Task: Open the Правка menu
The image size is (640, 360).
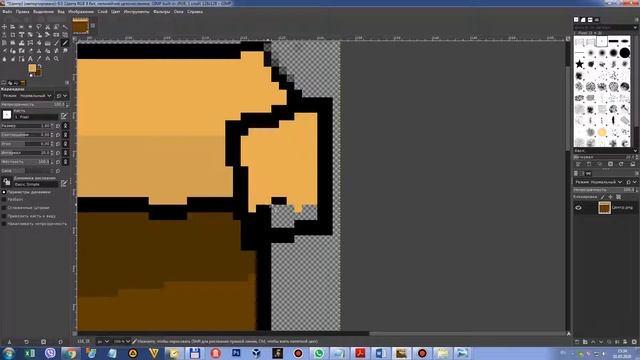Action: [x=22, y=12]
